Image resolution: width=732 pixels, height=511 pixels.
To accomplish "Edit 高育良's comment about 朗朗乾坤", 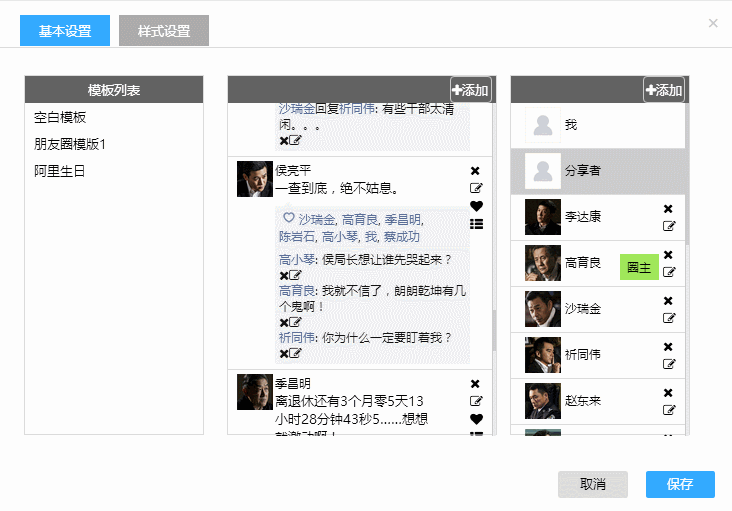I will 295,322.
